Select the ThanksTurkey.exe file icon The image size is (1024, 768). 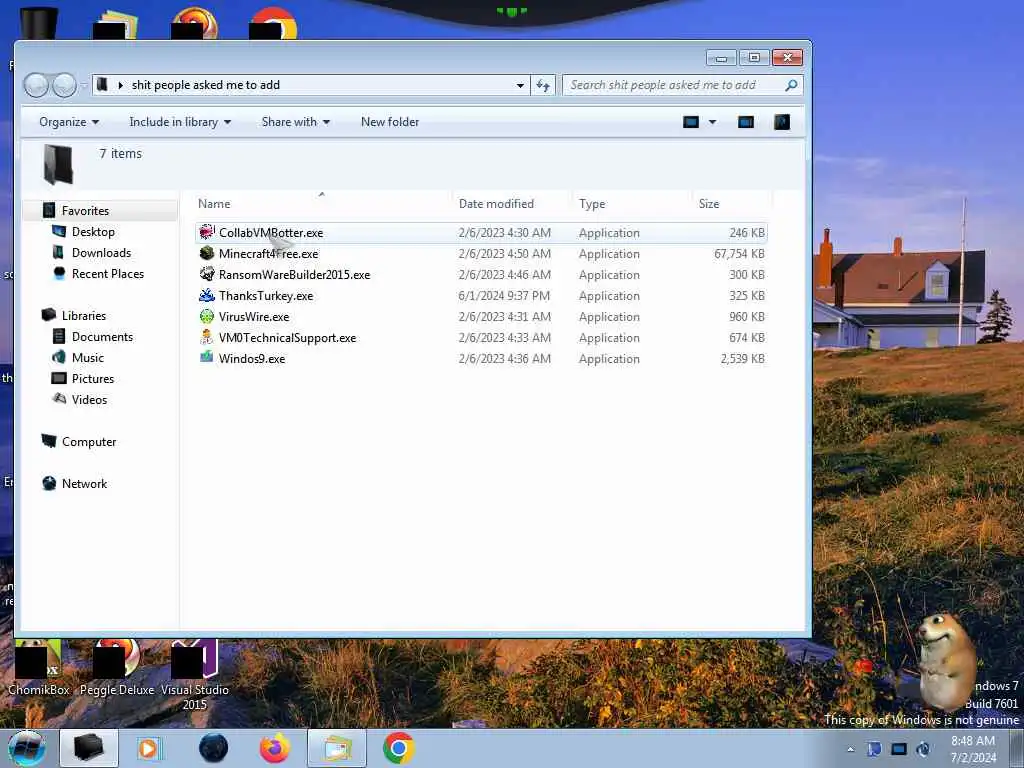coord(206,295)
